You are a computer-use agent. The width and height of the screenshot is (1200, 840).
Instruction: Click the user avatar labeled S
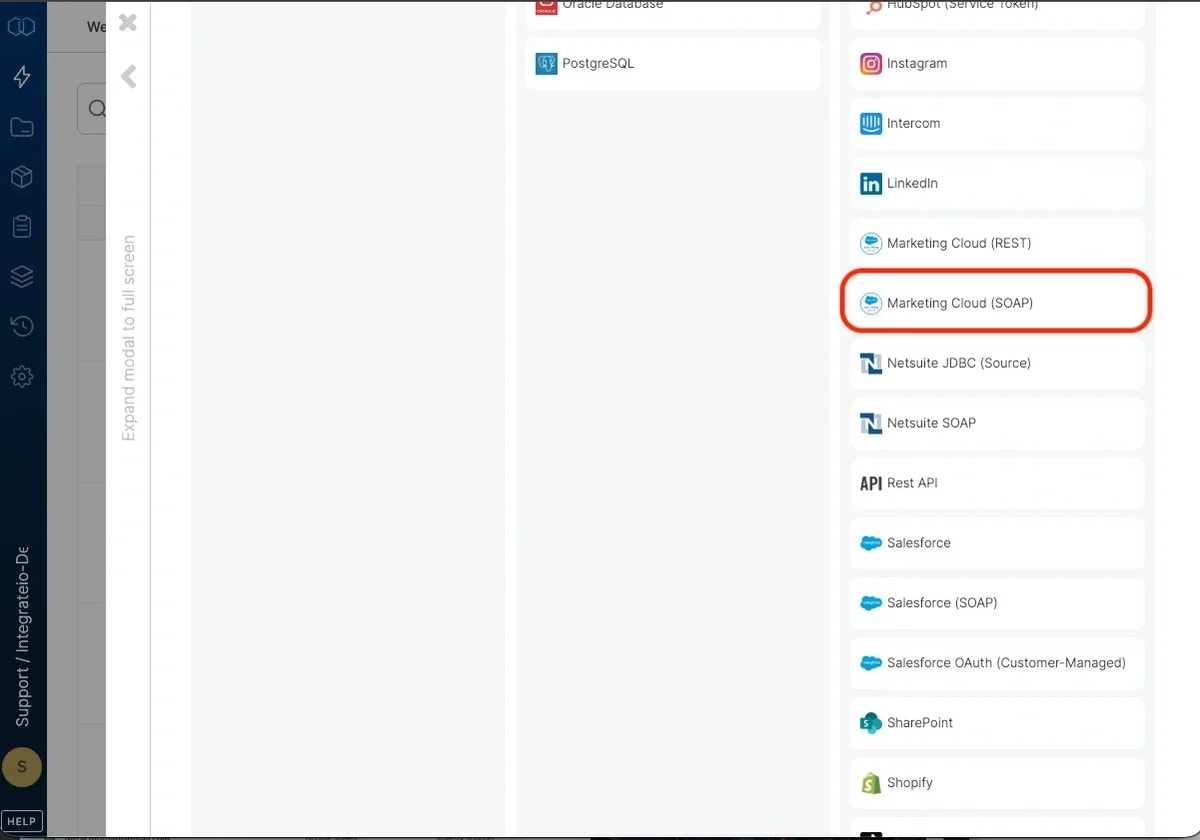(x=22, y=768)
